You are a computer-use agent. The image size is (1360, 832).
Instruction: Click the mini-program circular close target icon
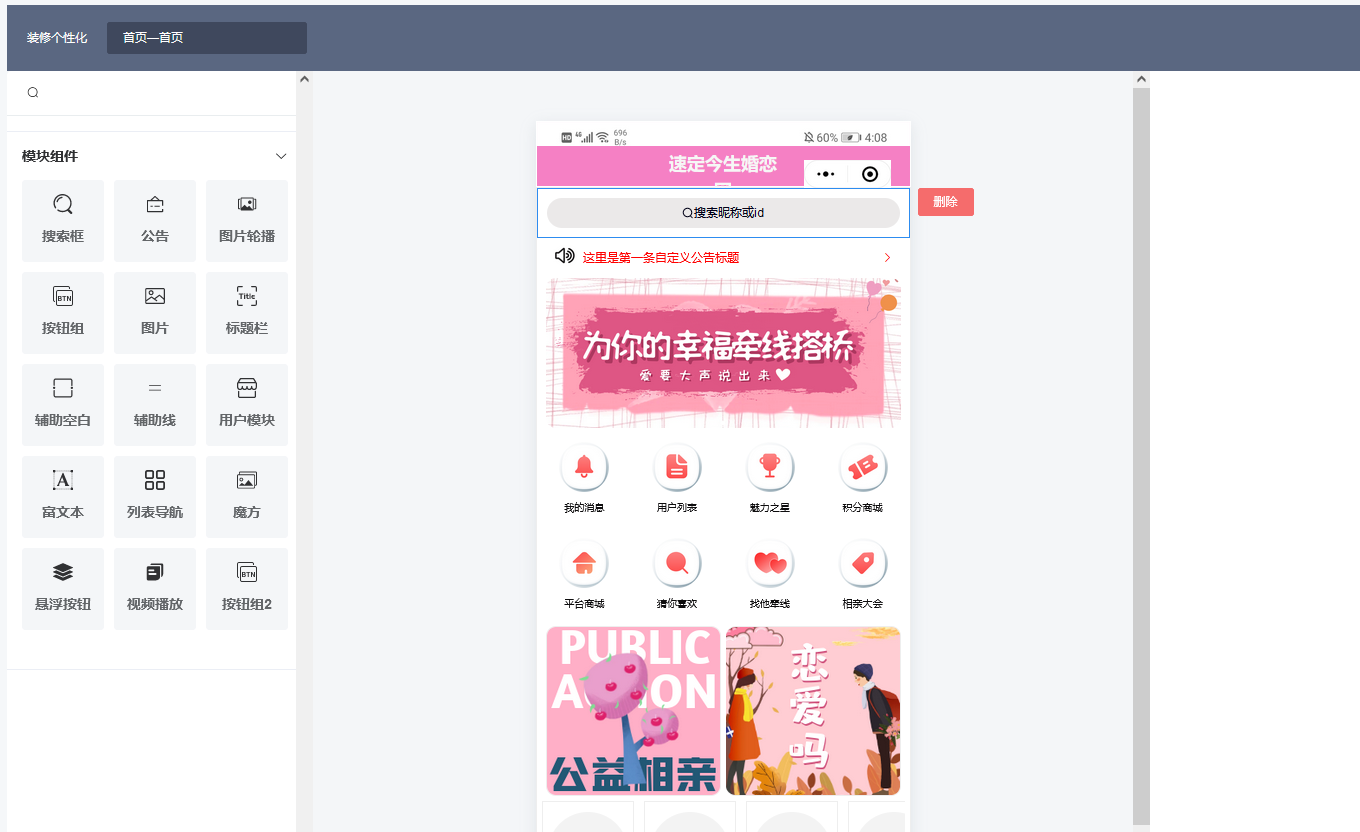870,174
